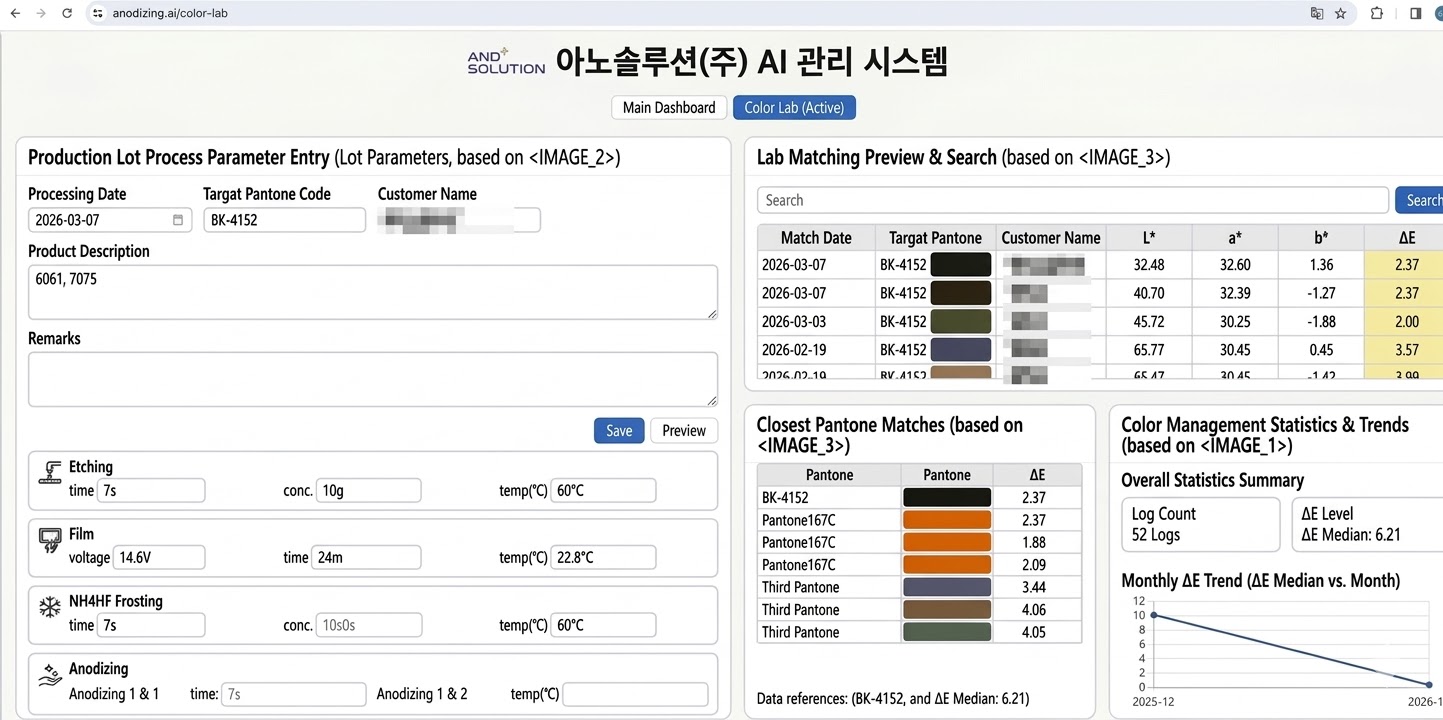The height and width of the screenshot is (720, 1443).
Task: Save the lot parameters
Action: (x=619, y=431)
